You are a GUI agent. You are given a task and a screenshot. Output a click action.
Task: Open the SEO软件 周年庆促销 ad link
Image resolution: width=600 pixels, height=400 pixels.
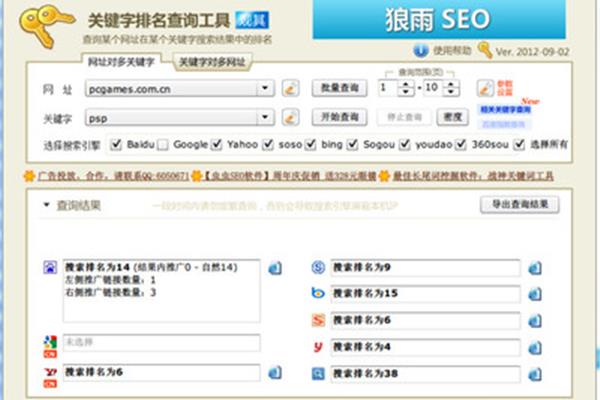point(289,176)
